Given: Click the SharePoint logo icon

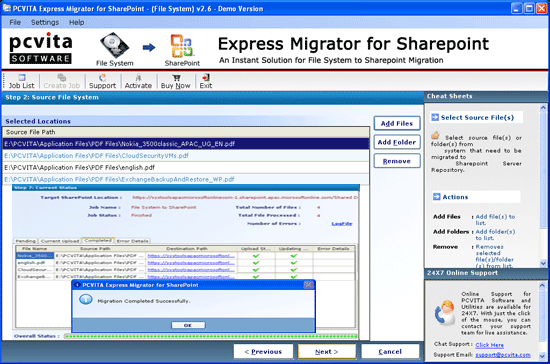Looking at the screenshot, I should tap(182, 46).
